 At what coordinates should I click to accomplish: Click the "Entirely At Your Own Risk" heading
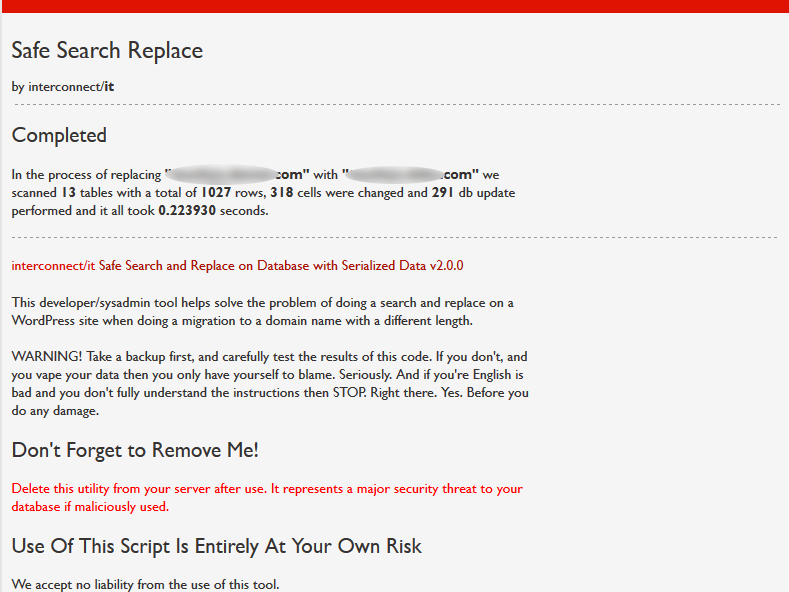click(216, 546)
